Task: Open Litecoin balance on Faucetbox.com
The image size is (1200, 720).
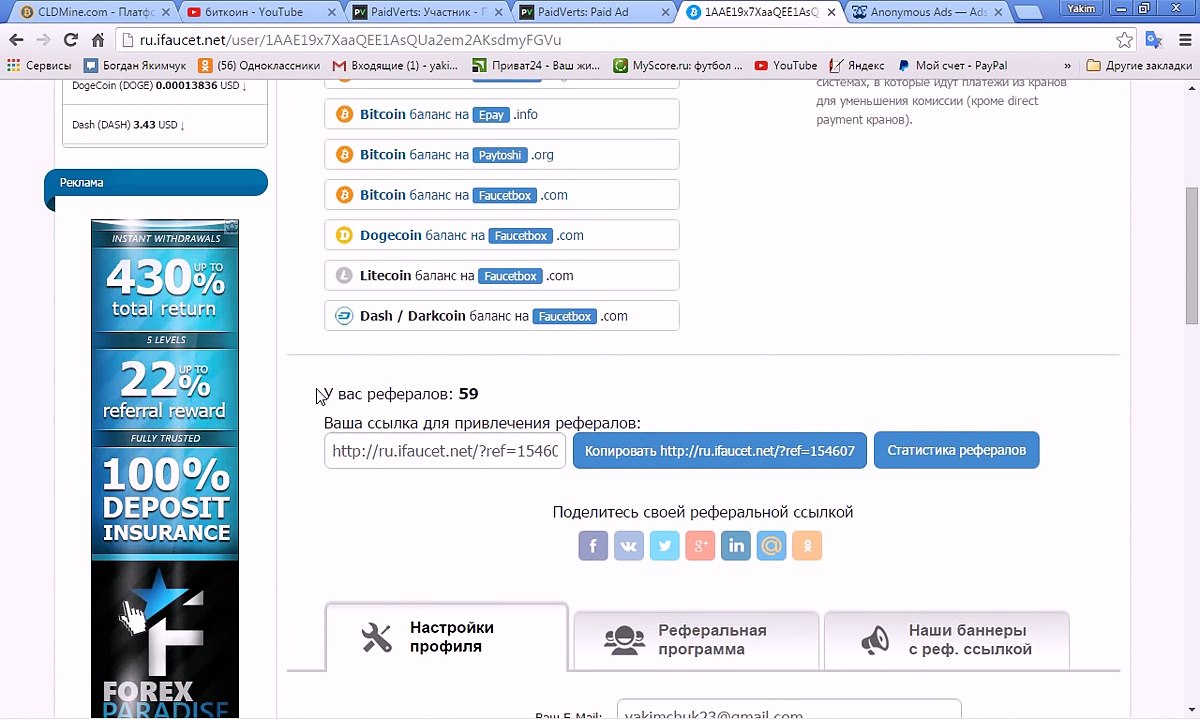Action: point(502,275)
